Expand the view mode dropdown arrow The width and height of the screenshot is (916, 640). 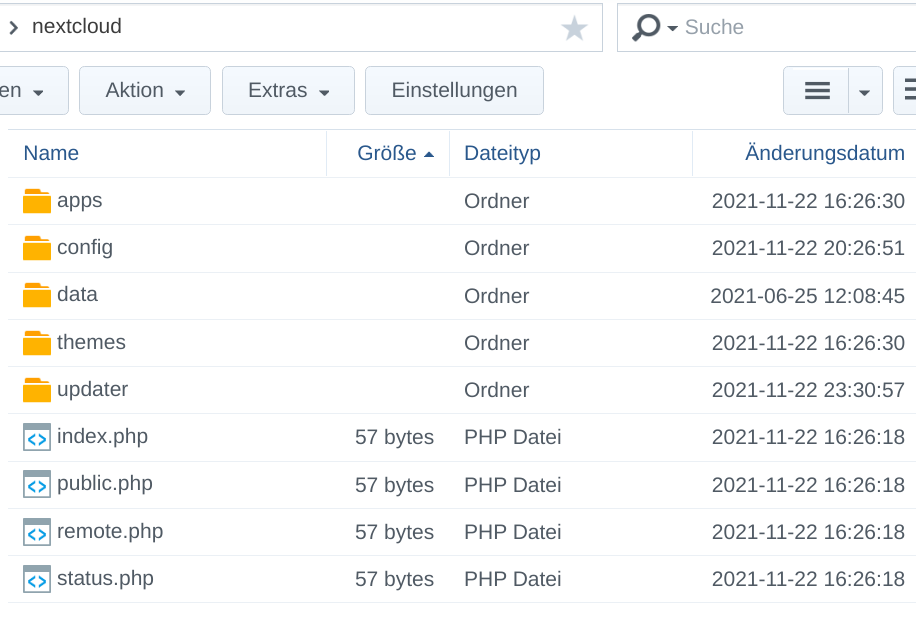tap(865, 92)
